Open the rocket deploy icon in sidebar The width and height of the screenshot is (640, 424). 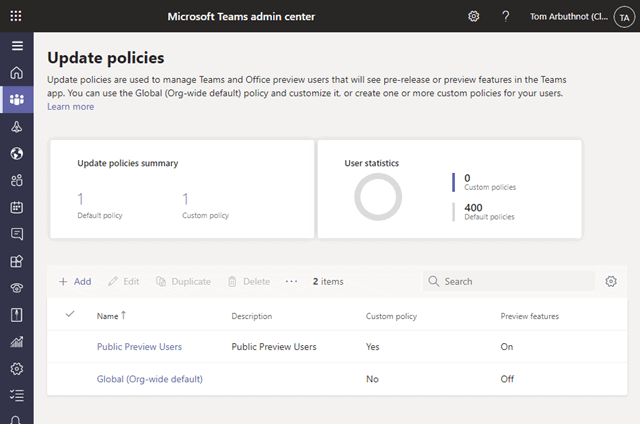coord(17,127)
